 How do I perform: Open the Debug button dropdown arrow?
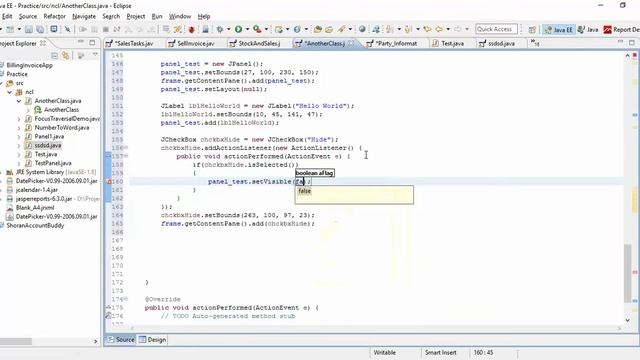point(228,29)
